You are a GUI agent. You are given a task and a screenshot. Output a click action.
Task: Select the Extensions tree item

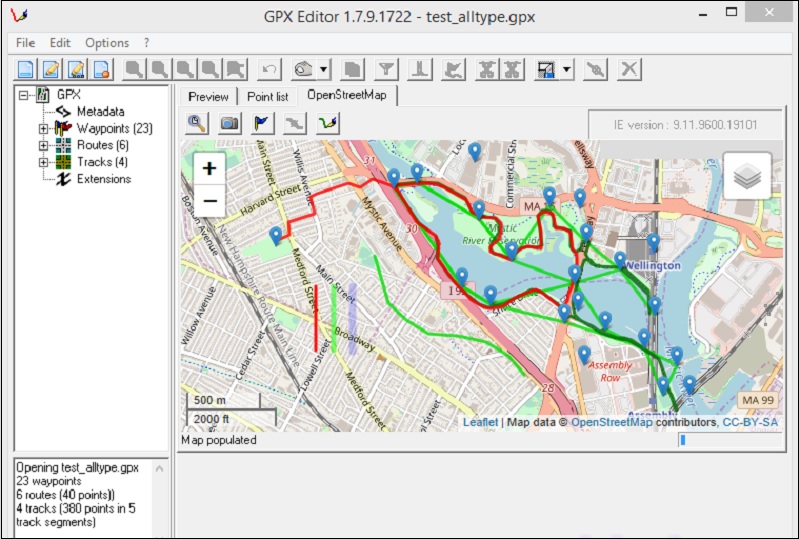[x=104, y=179]
